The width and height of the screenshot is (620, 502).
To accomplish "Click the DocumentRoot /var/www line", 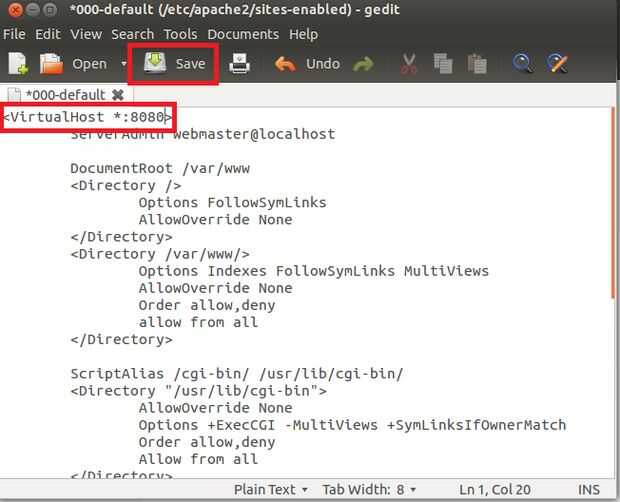I will point(160,168).
